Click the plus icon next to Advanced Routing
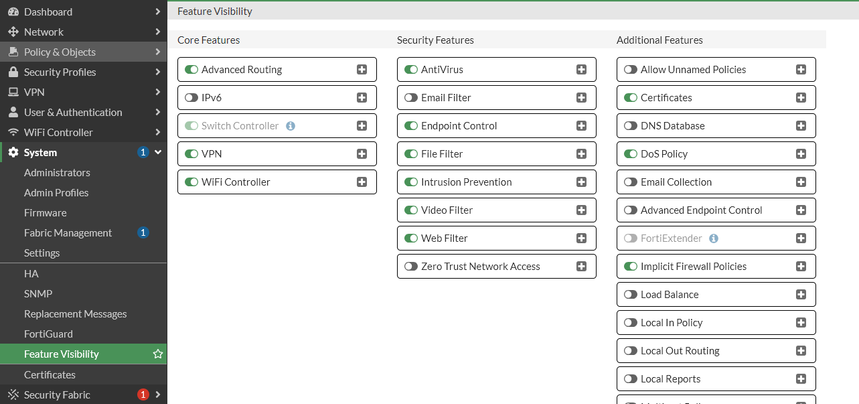The image size is (859, 404). 362,70
